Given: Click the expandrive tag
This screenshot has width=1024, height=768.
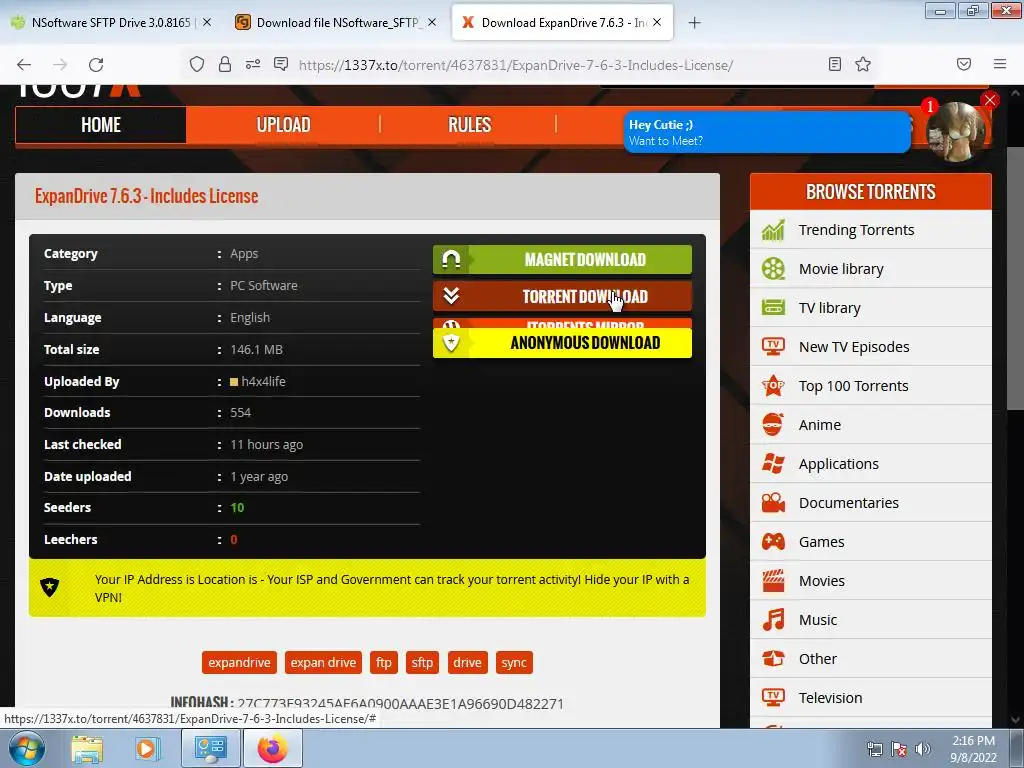Looking at the screenshot, I should 239,662.
